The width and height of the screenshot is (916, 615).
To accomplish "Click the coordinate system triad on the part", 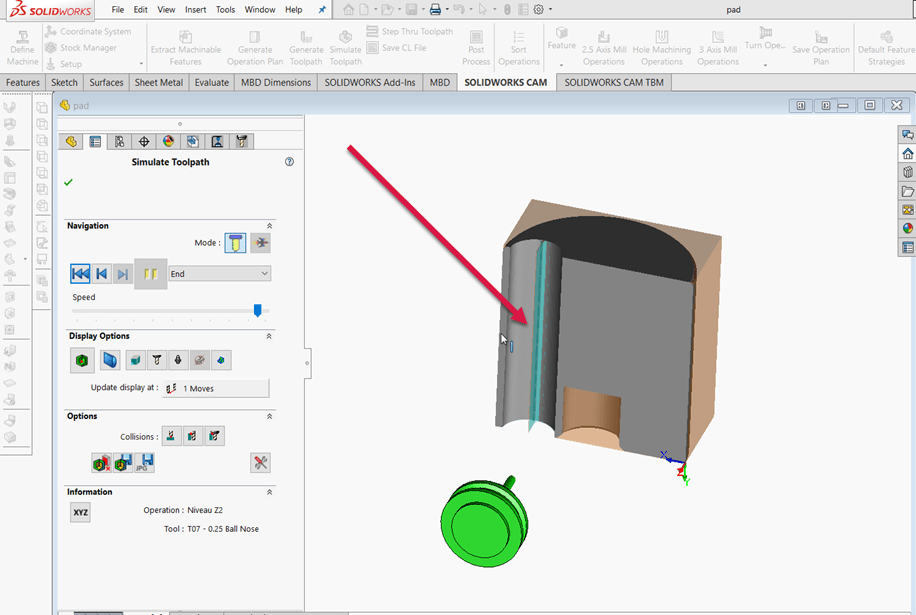I will tap(676, 467).
